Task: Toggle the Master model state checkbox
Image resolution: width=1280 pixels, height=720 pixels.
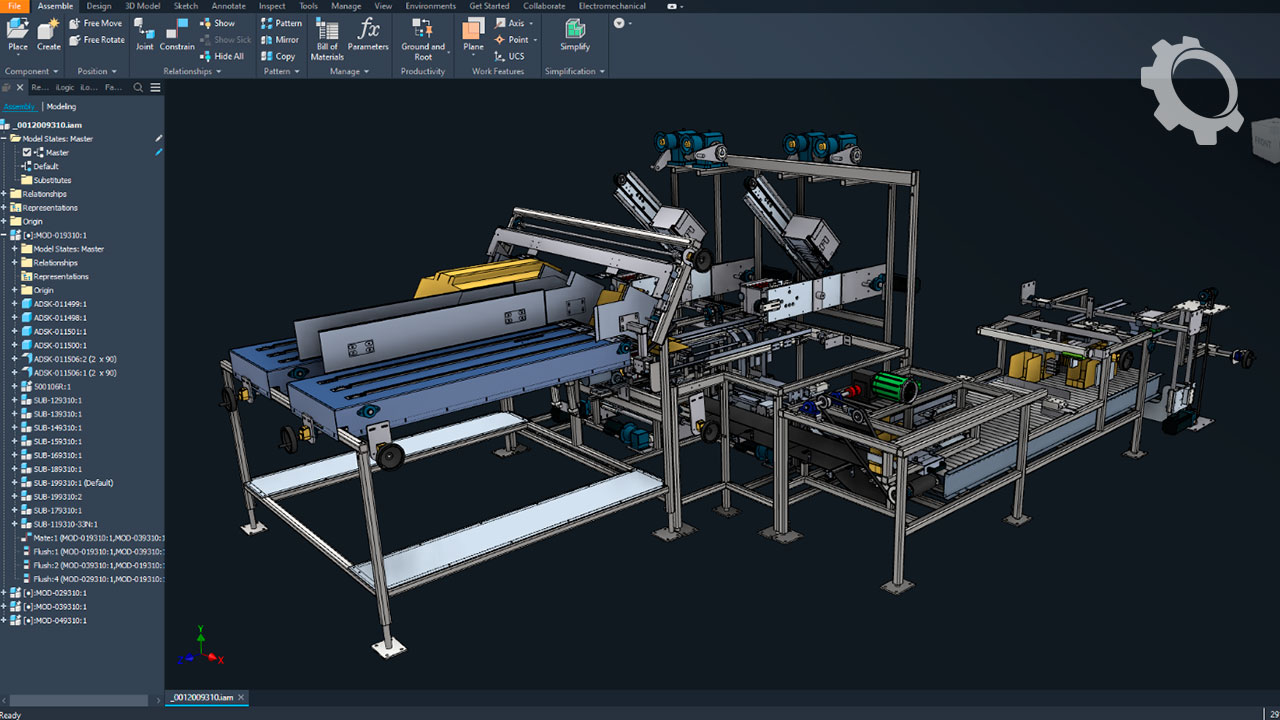Action: coord(27,153)
